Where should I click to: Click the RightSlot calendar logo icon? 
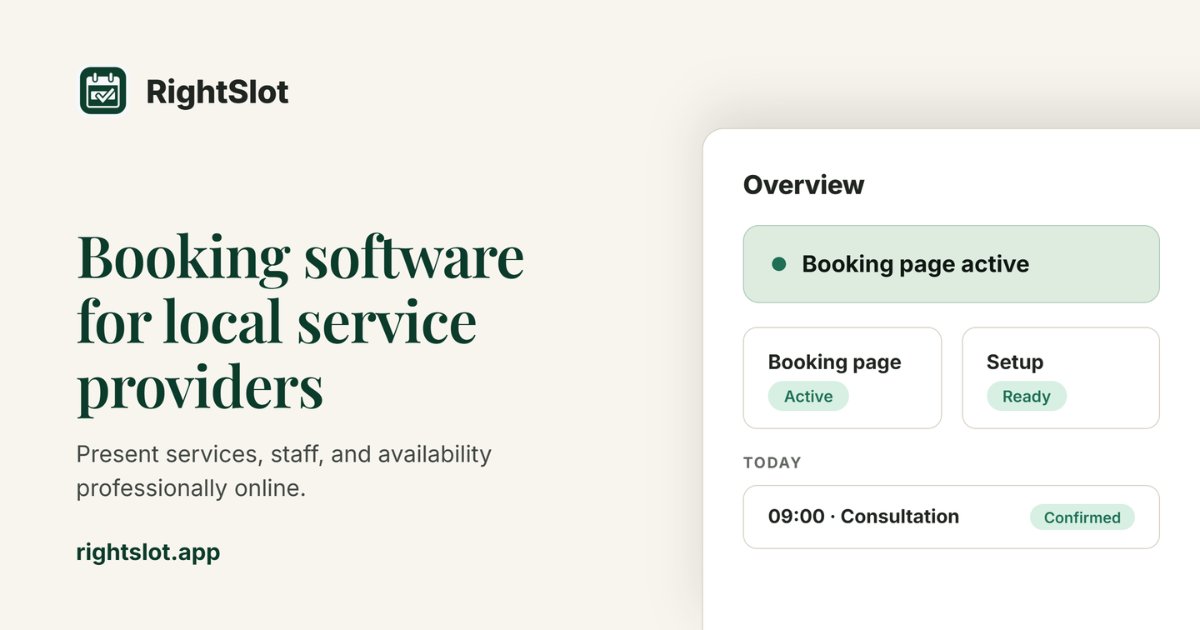coord(103,91)
